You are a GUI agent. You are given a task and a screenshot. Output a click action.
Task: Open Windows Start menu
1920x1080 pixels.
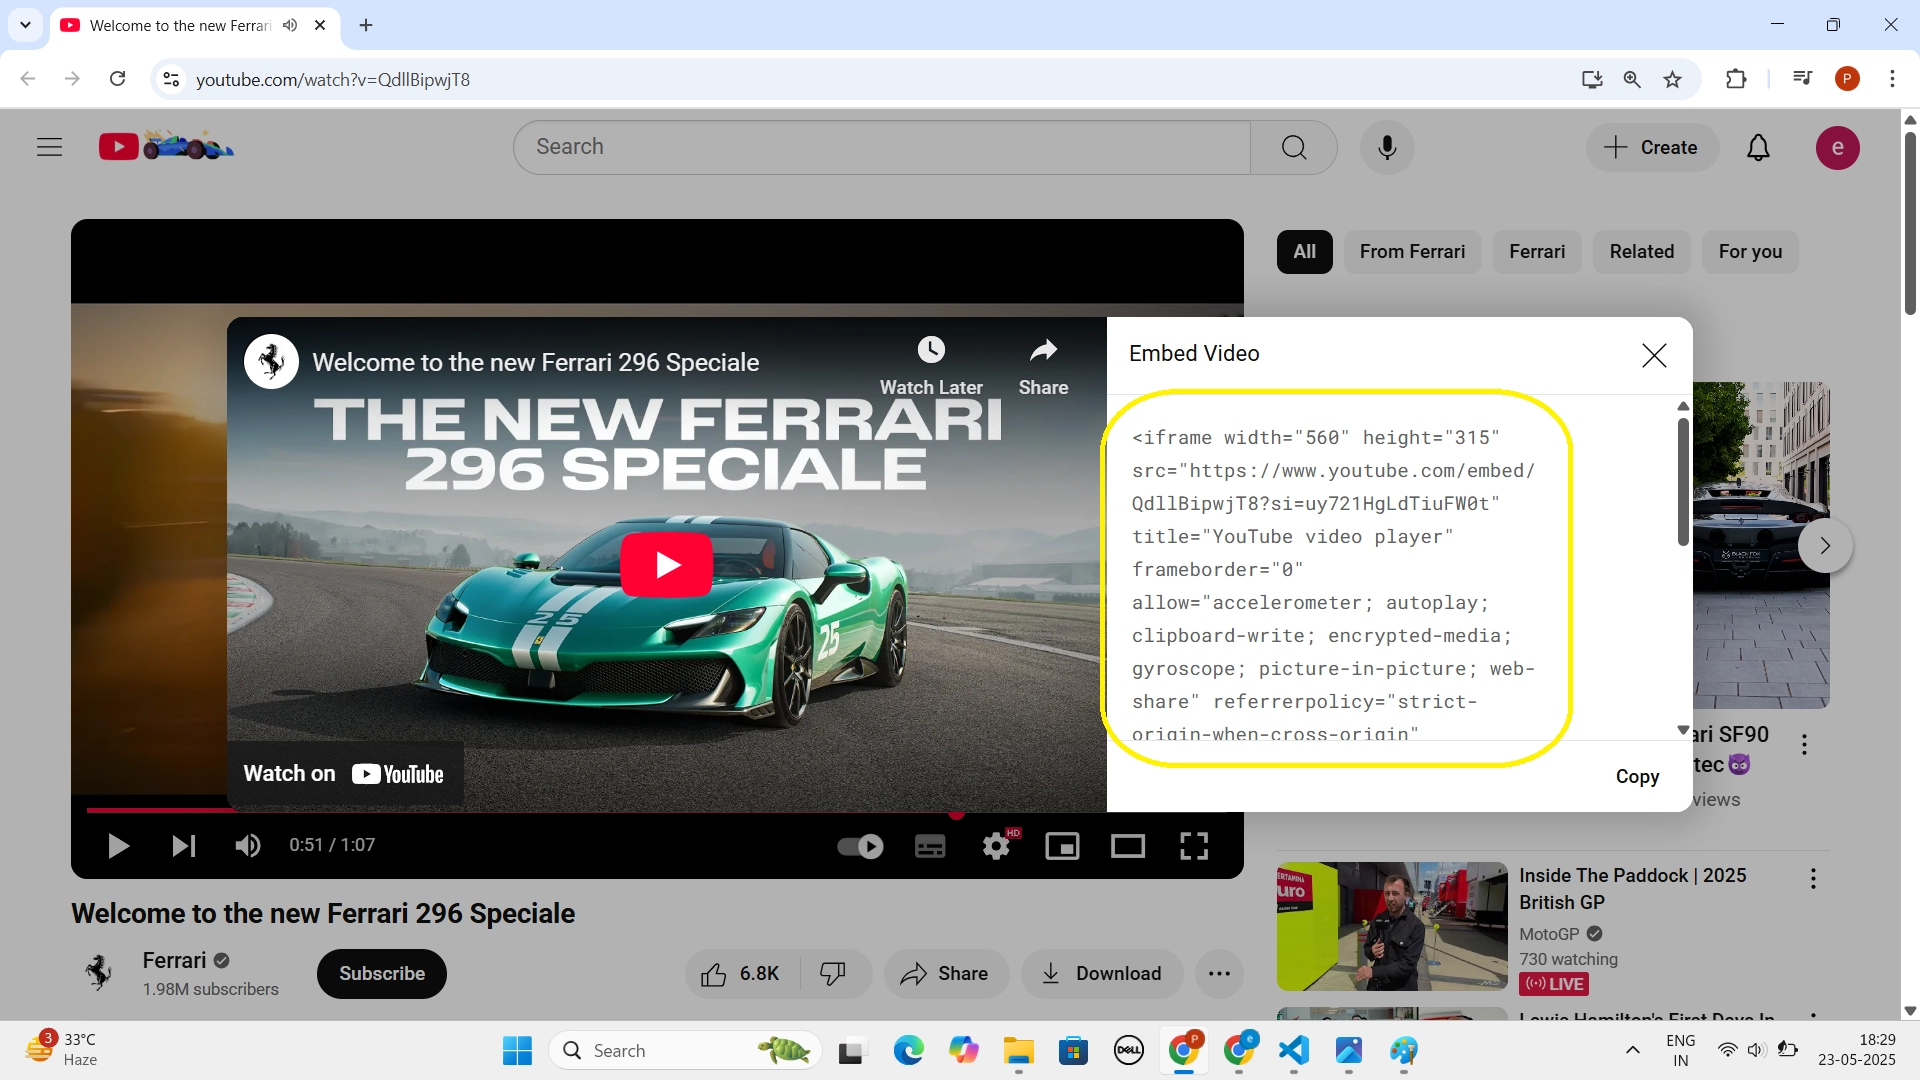coord(517,1051)
